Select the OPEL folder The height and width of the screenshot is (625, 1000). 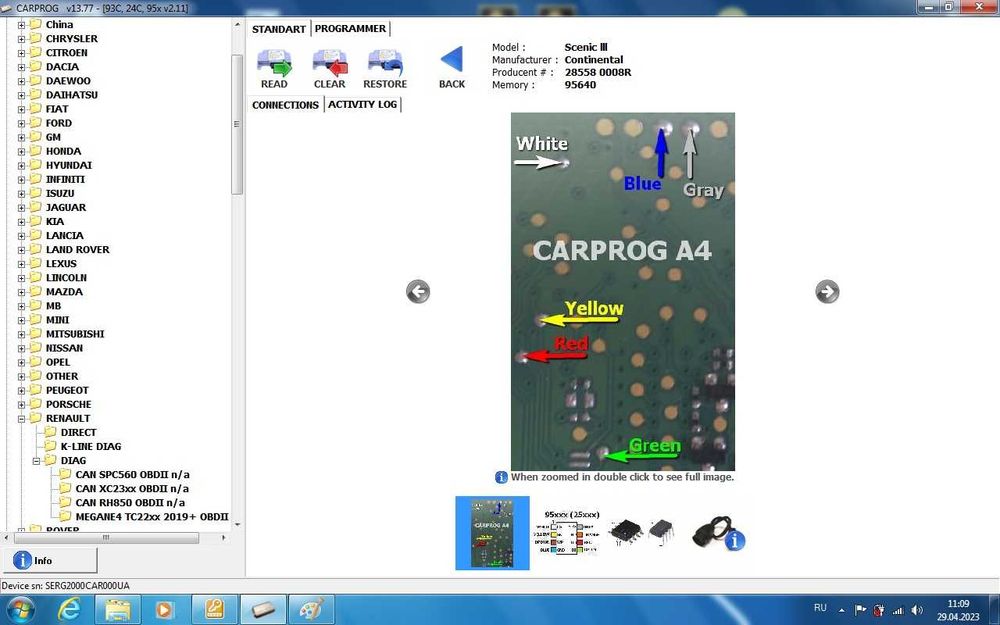(x=57, y=362)
